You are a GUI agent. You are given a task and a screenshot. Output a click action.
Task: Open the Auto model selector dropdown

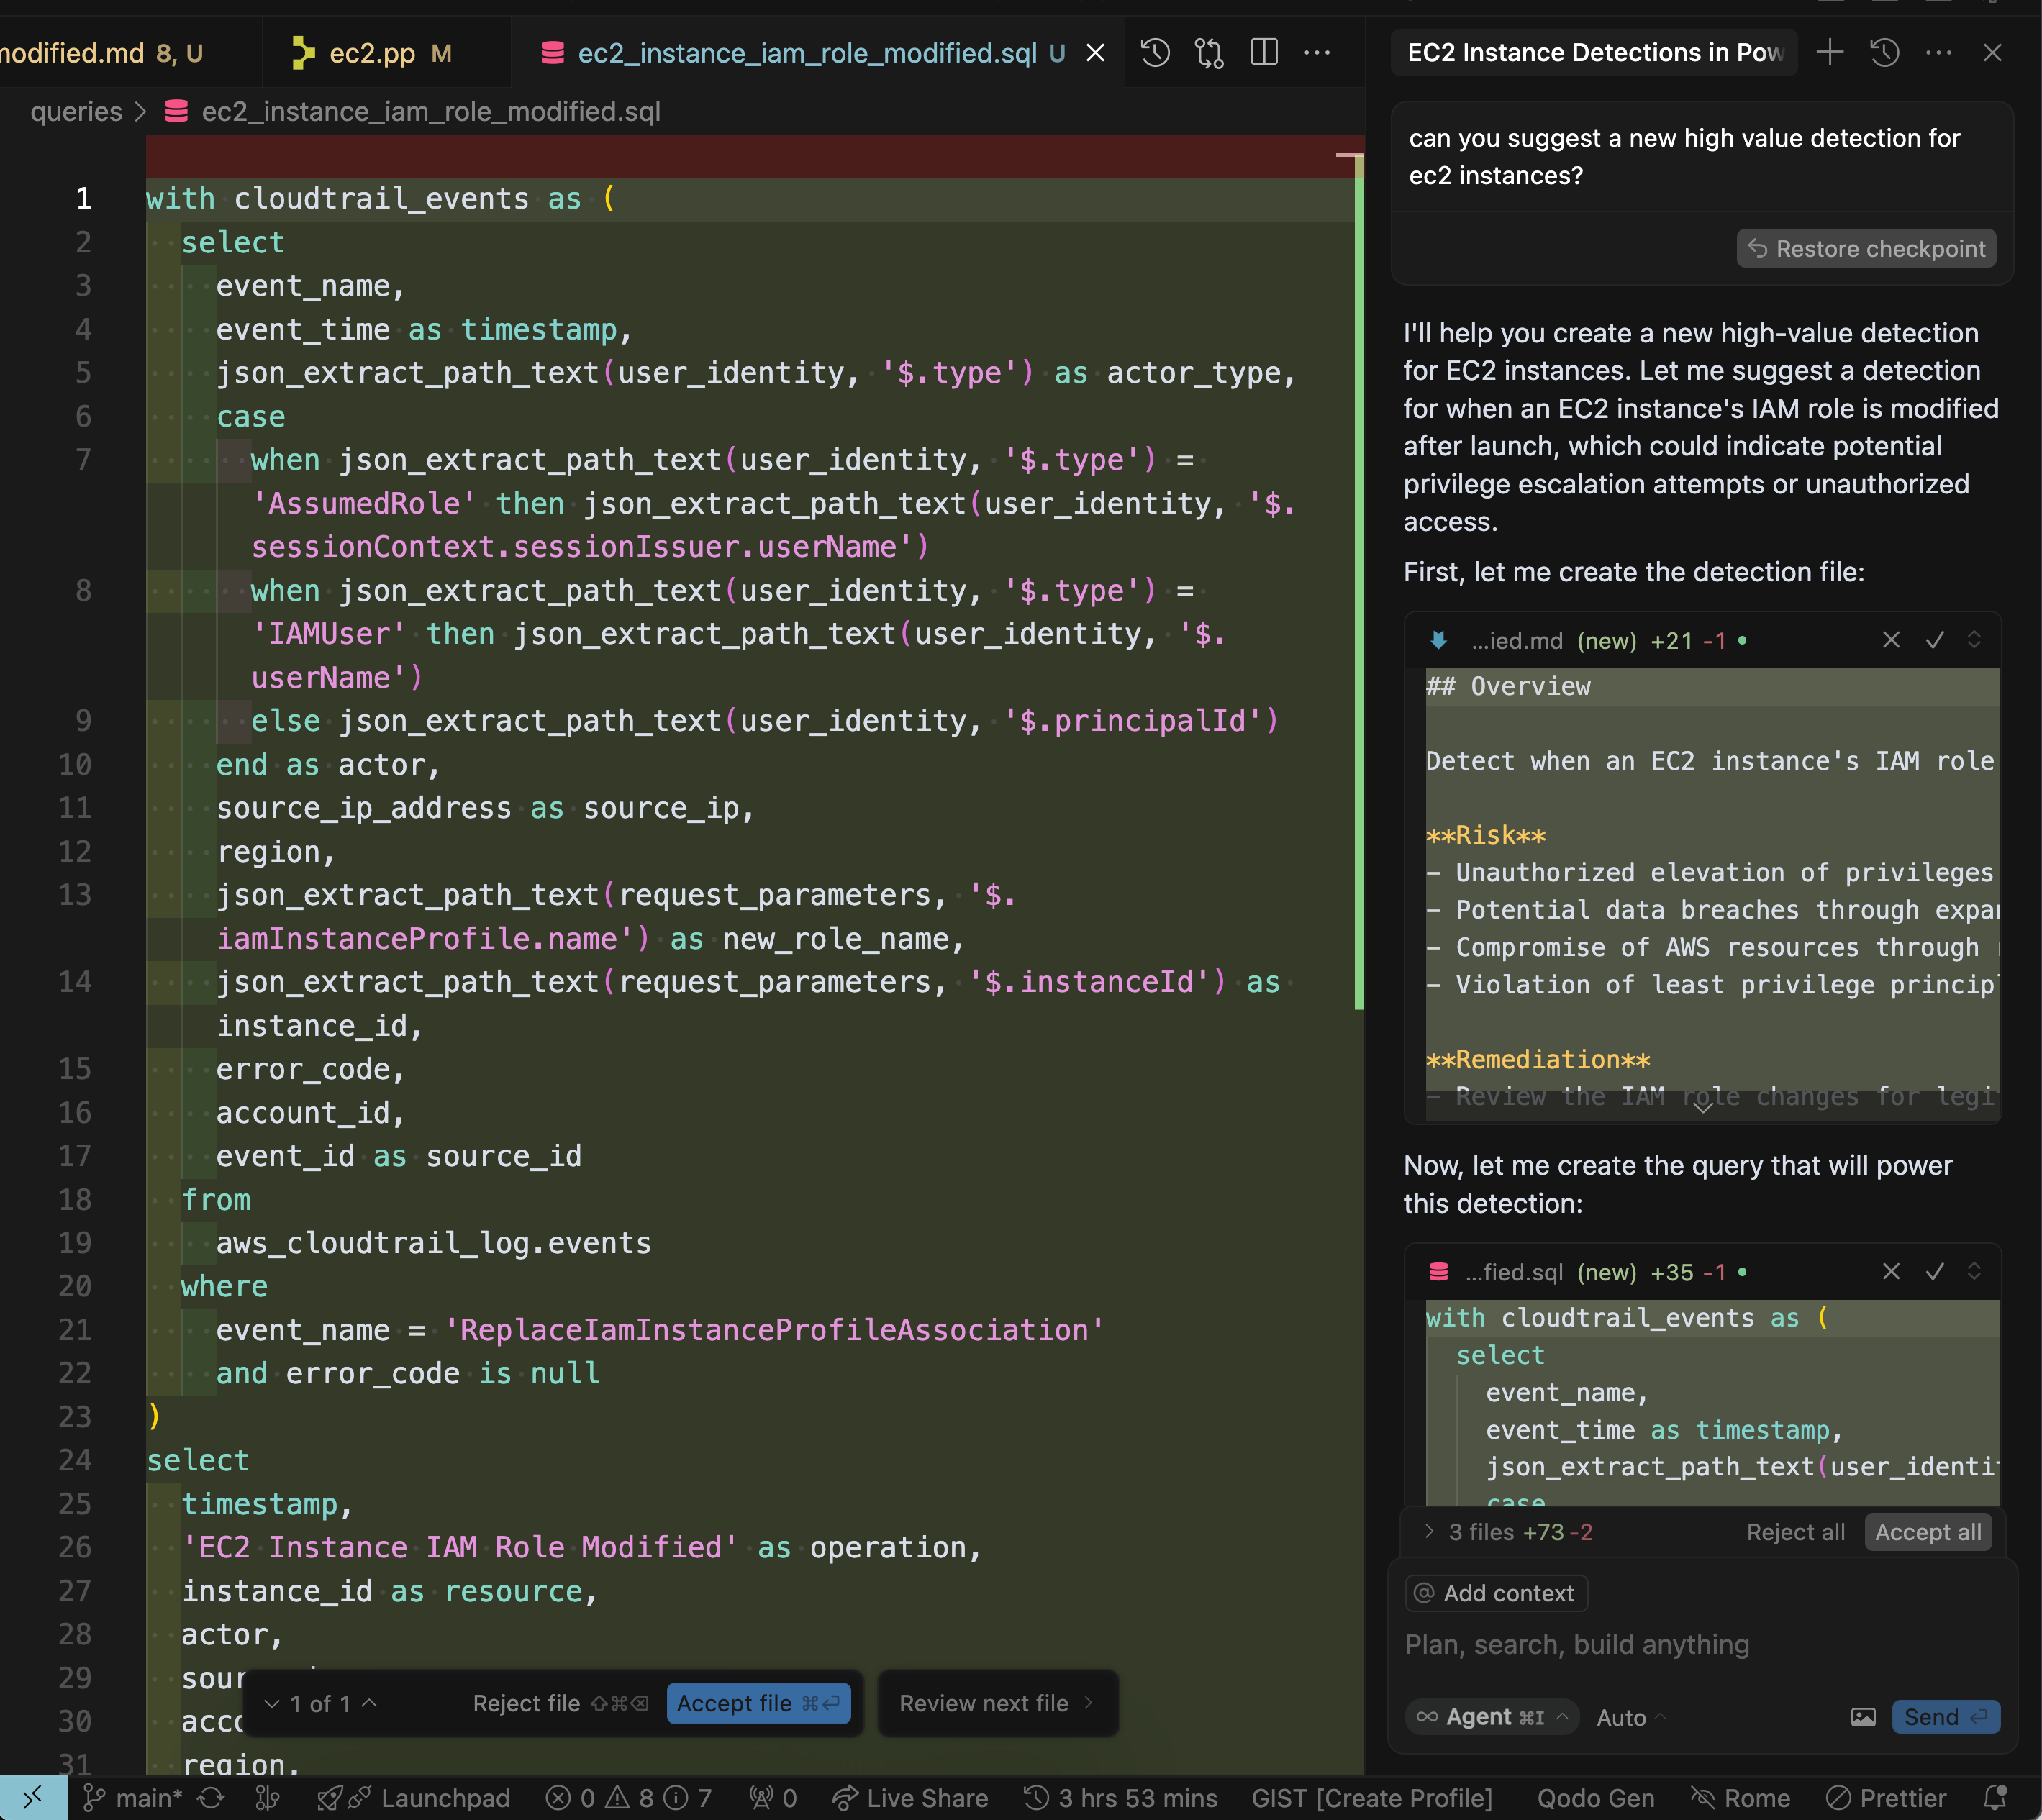1628,1717
